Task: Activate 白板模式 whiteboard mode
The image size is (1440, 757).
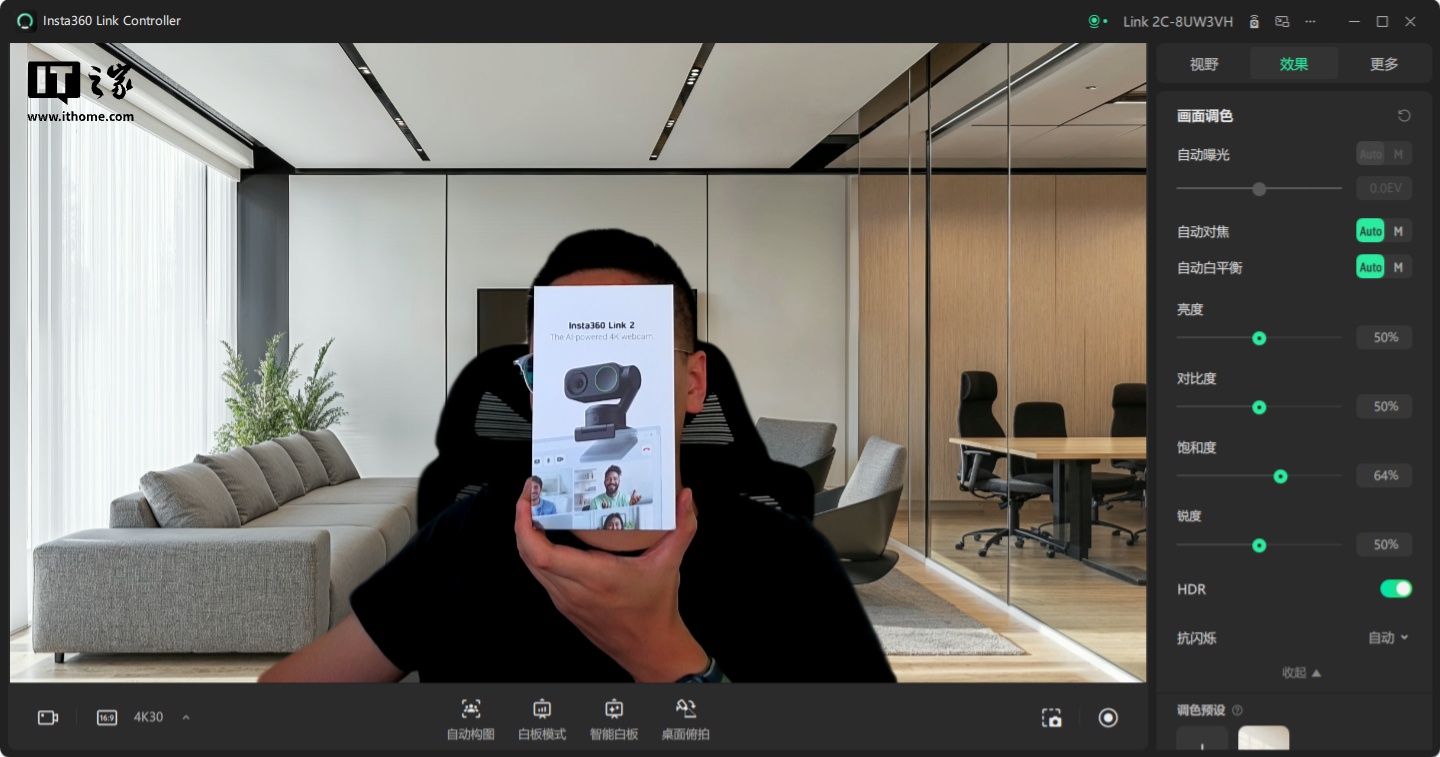Action: (542, 720)
